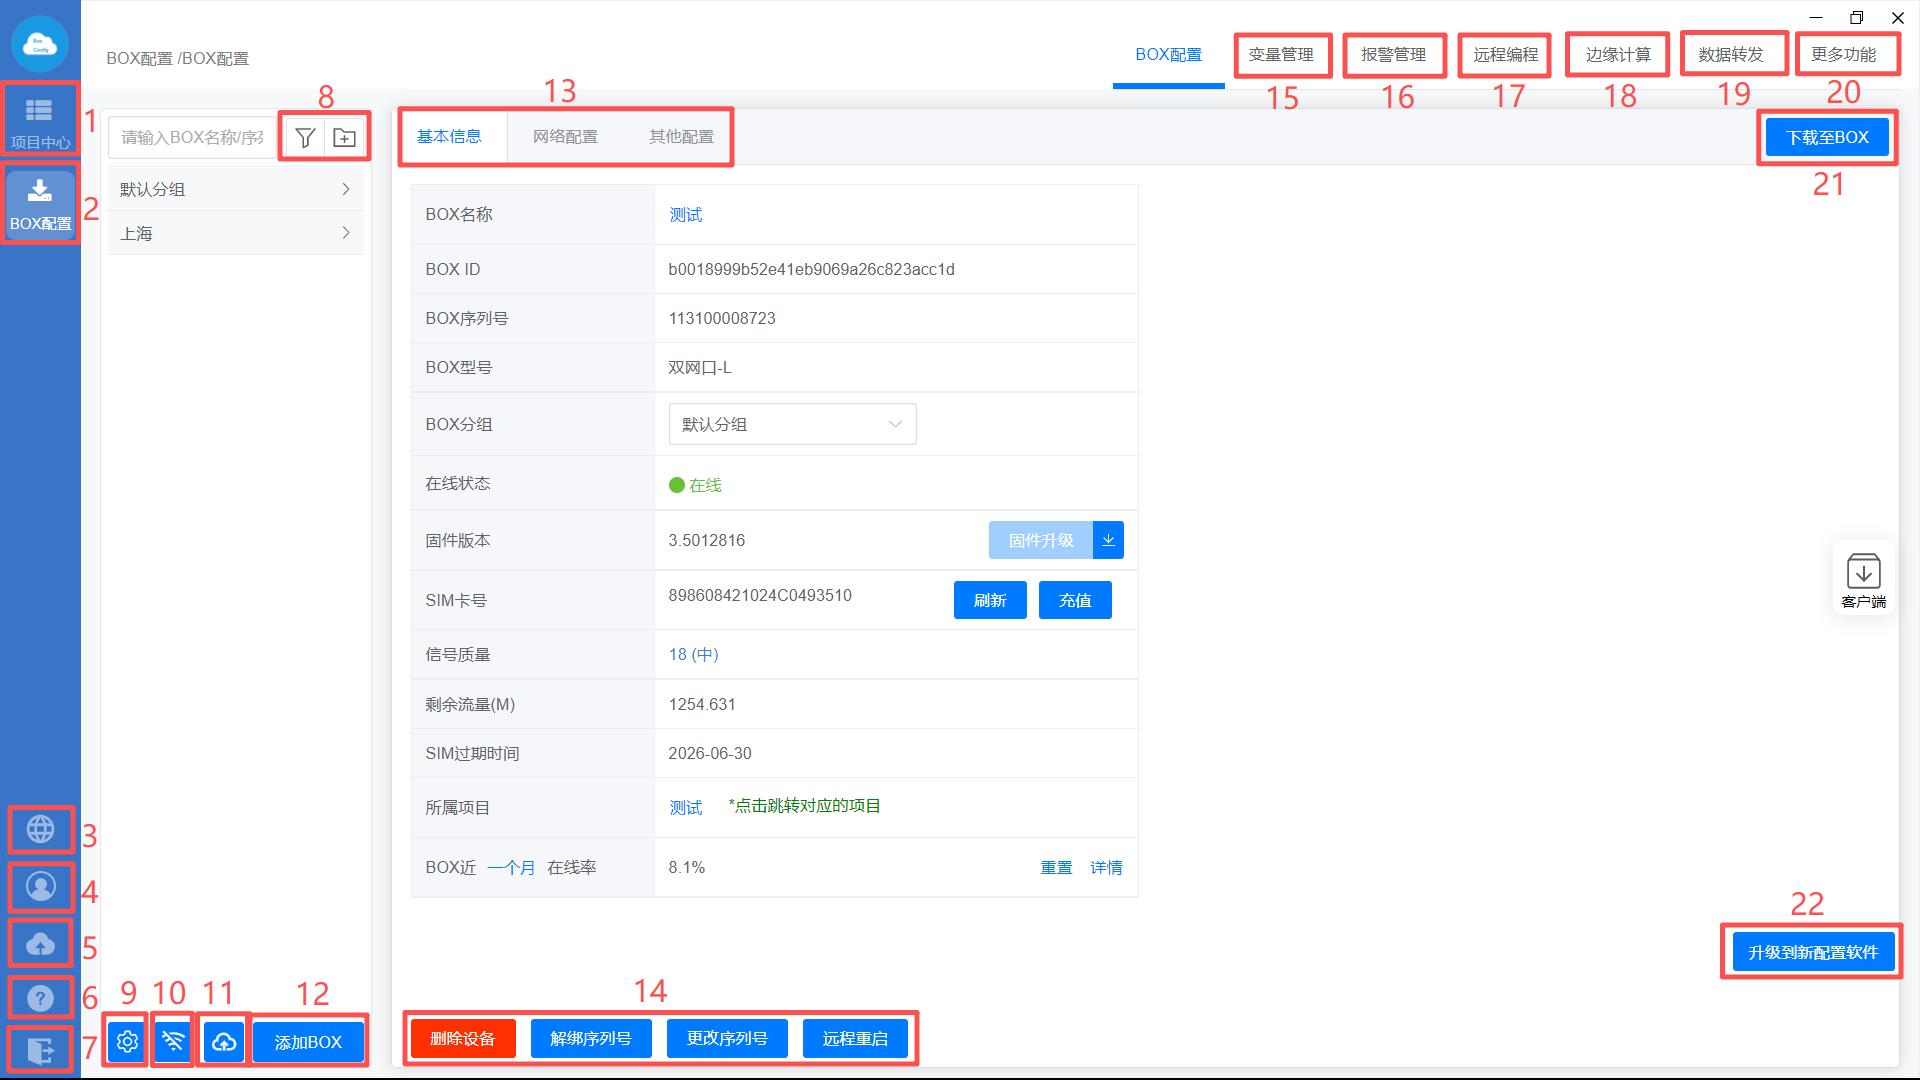Screen dimensions: 1920x1080
Task: Click the filter funnel icon
Action: point(306,137)
